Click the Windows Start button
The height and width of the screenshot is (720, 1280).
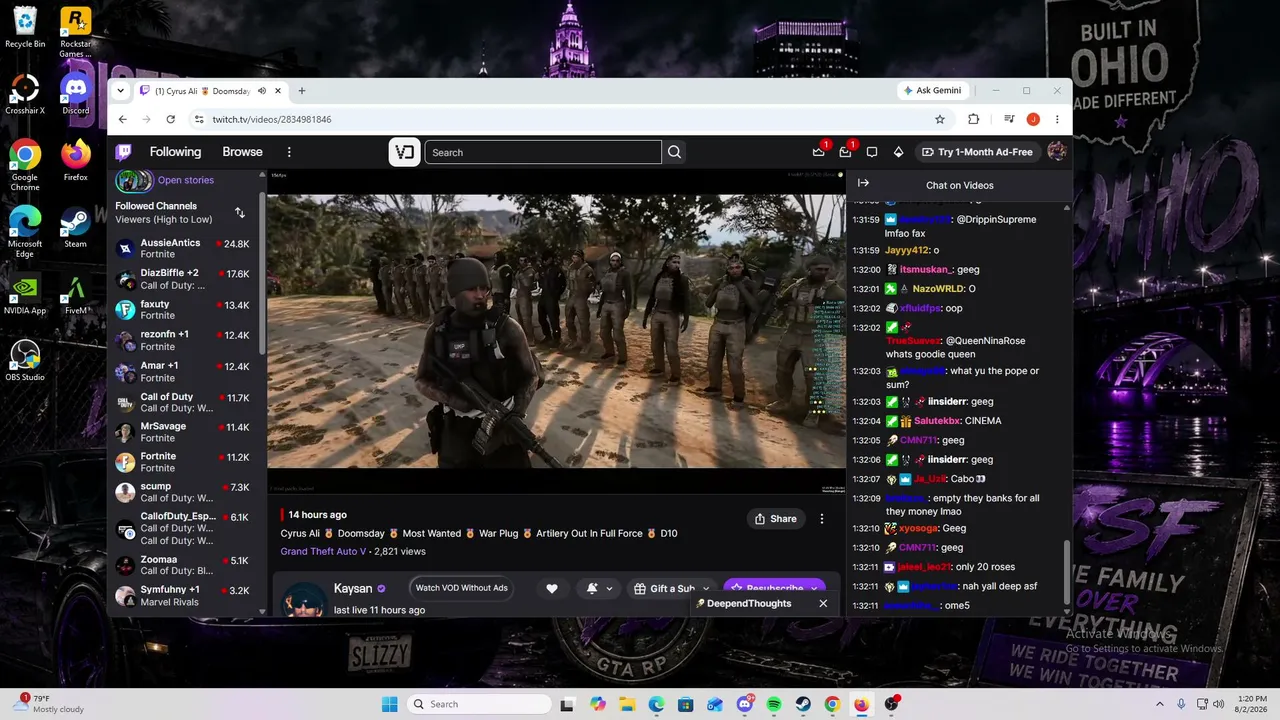point(389,704)
